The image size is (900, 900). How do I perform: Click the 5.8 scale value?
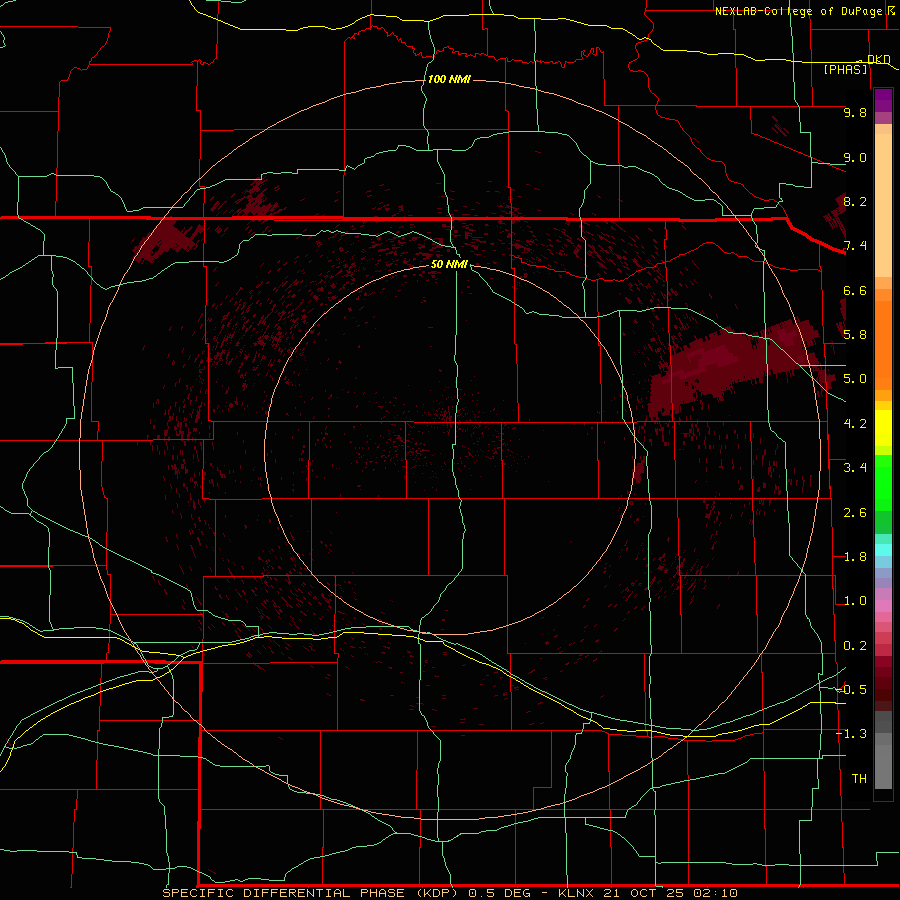855,334
